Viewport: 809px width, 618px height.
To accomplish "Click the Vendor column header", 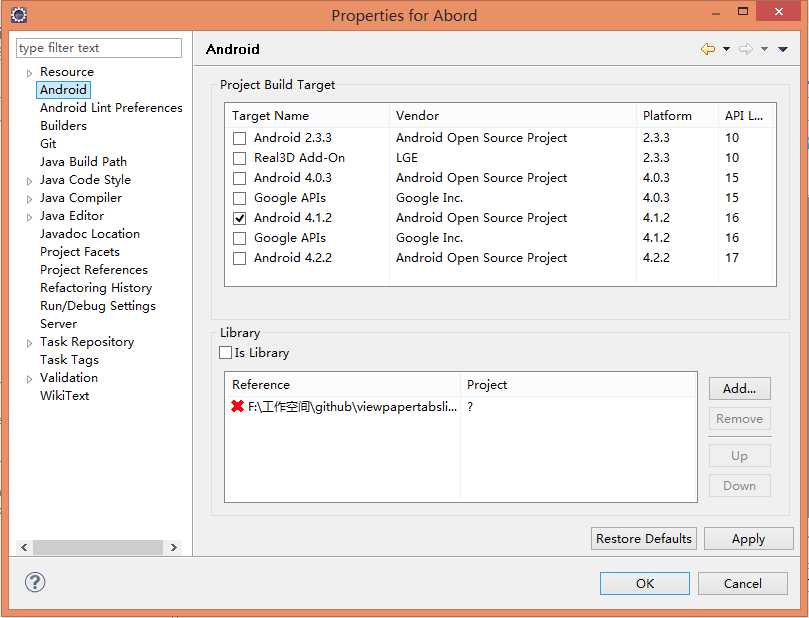I will [x=513, y=116].
